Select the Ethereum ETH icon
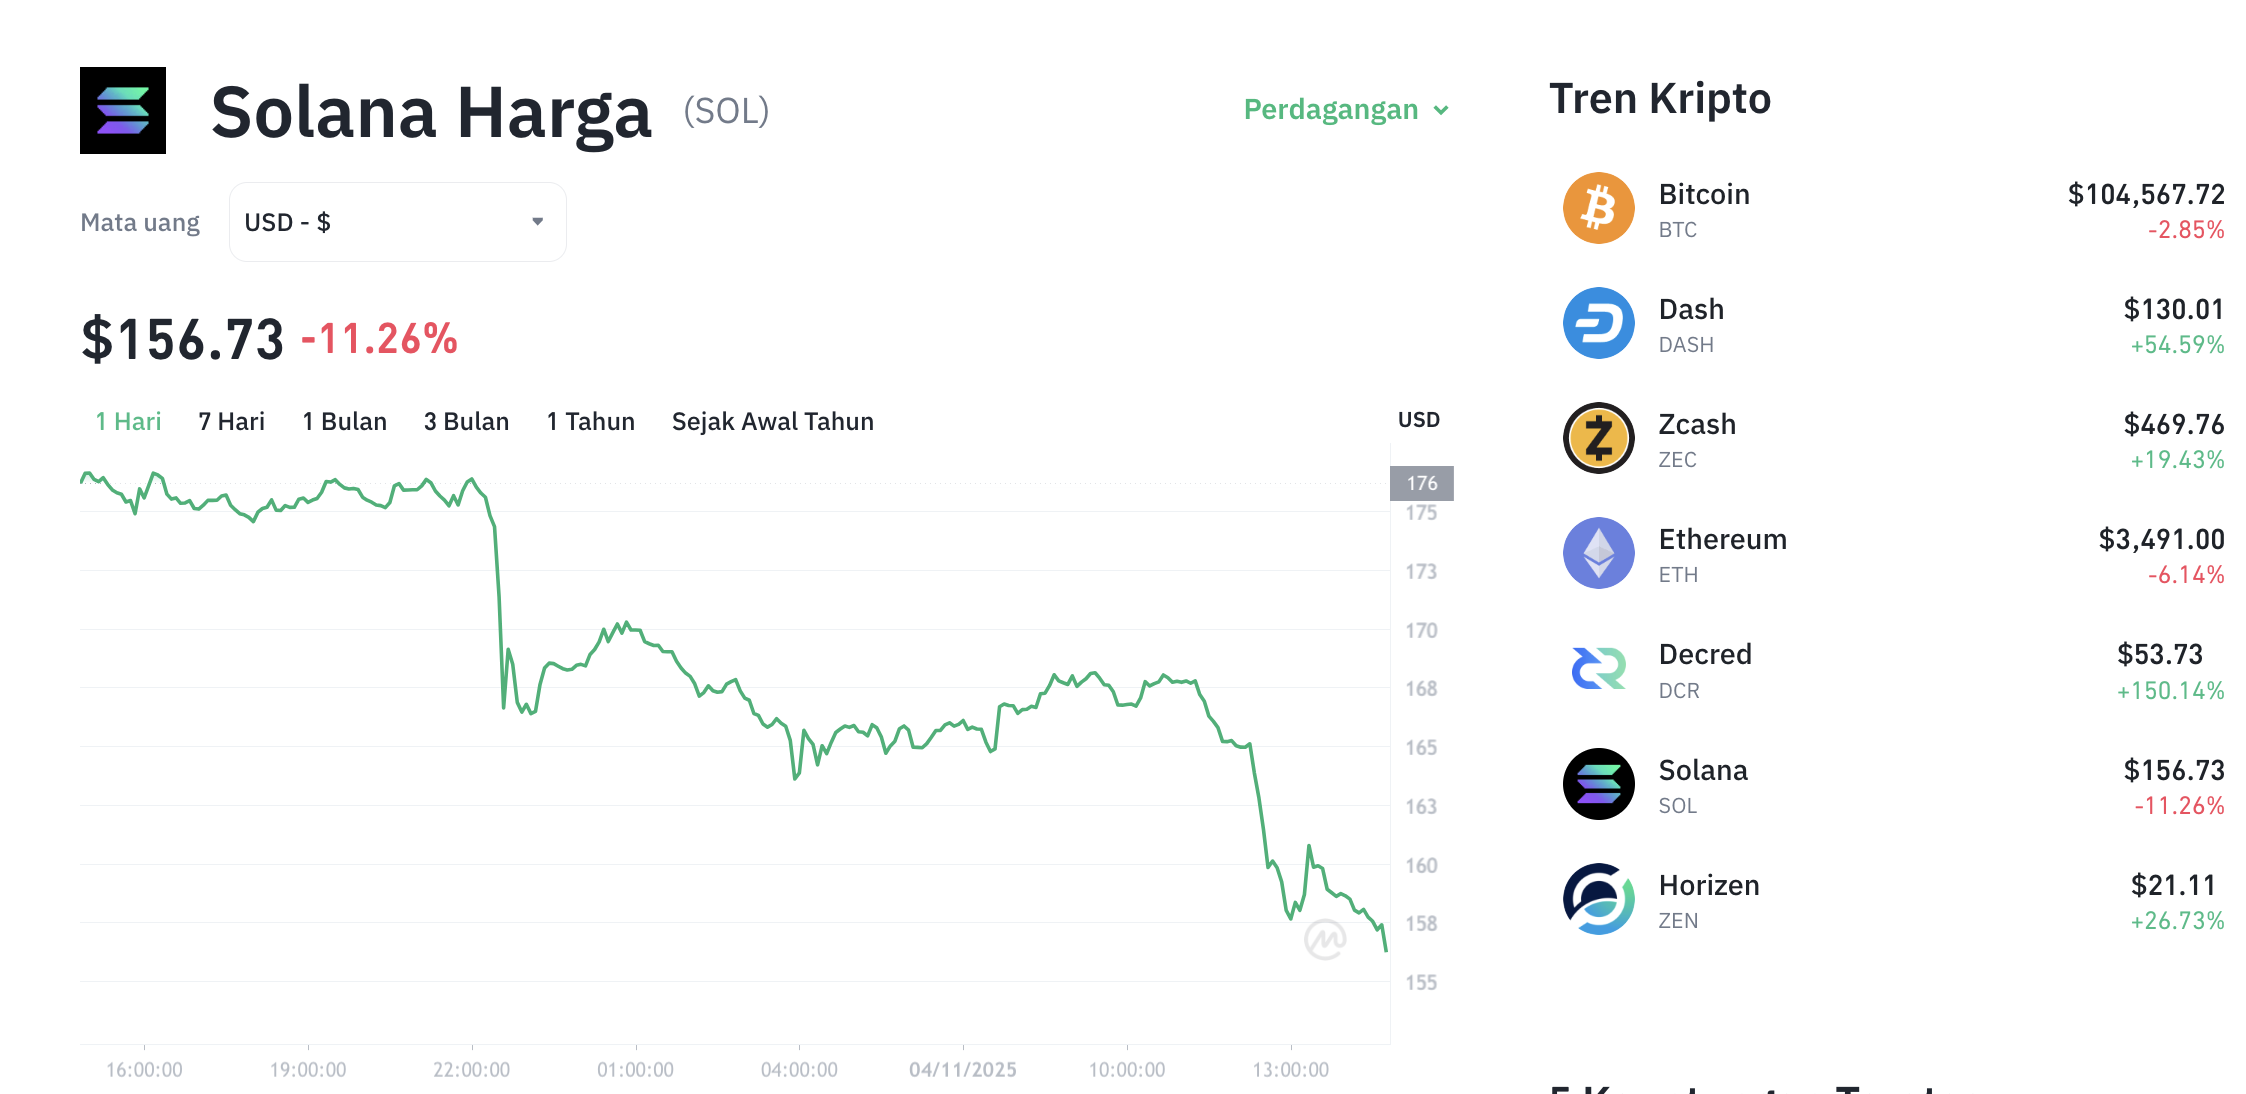 click(x=1597, y=552)
